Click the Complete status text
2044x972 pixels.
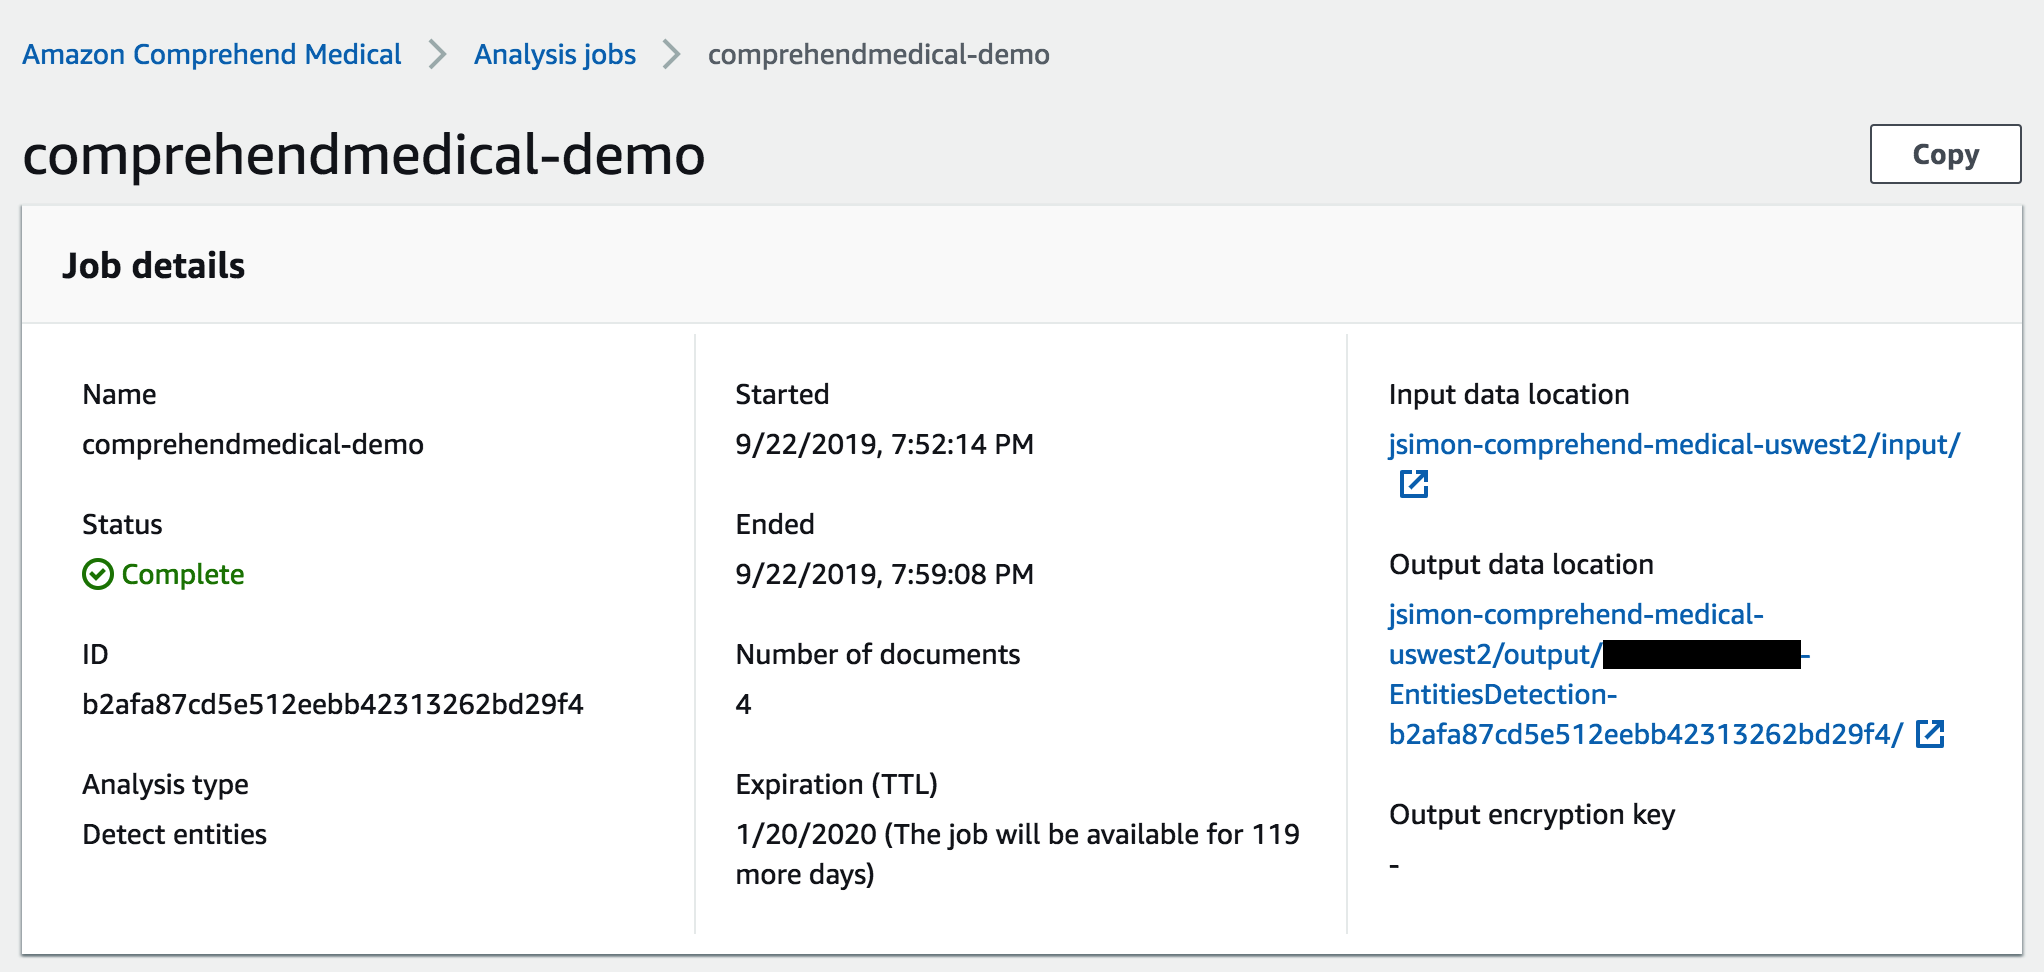[183, 574]
